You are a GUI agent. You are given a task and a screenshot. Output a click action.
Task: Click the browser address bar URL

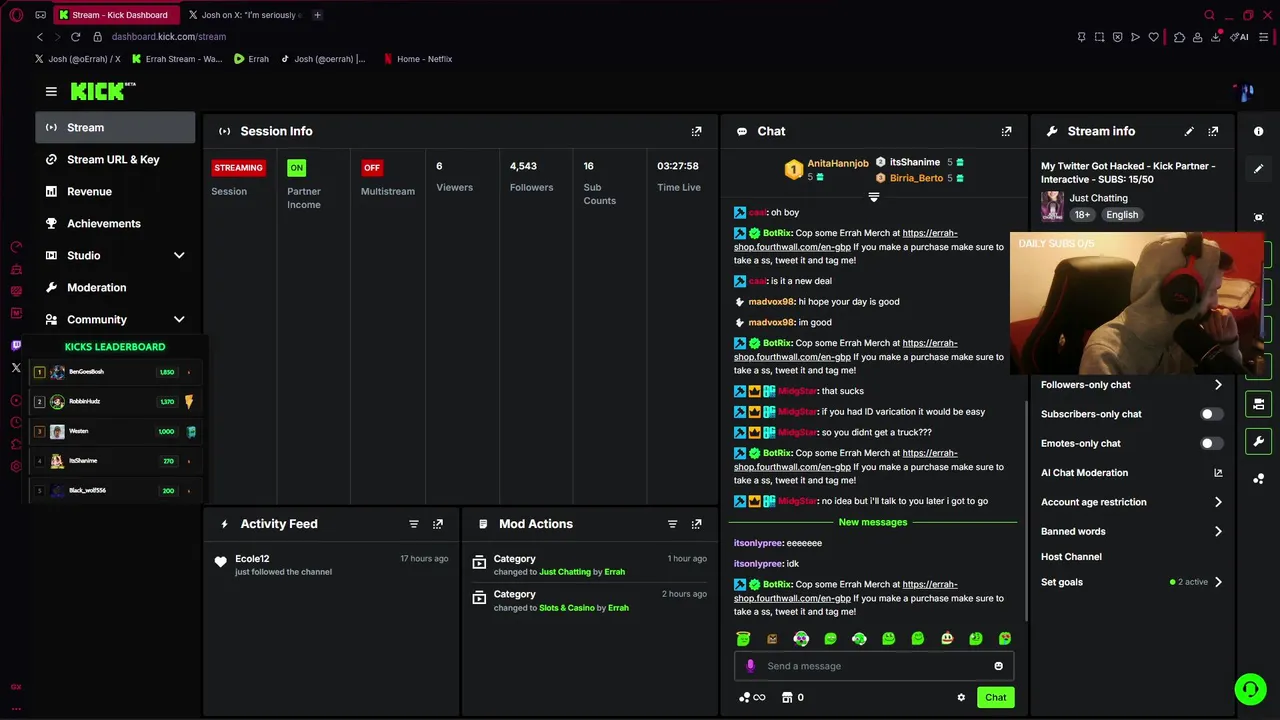point(169,37)
